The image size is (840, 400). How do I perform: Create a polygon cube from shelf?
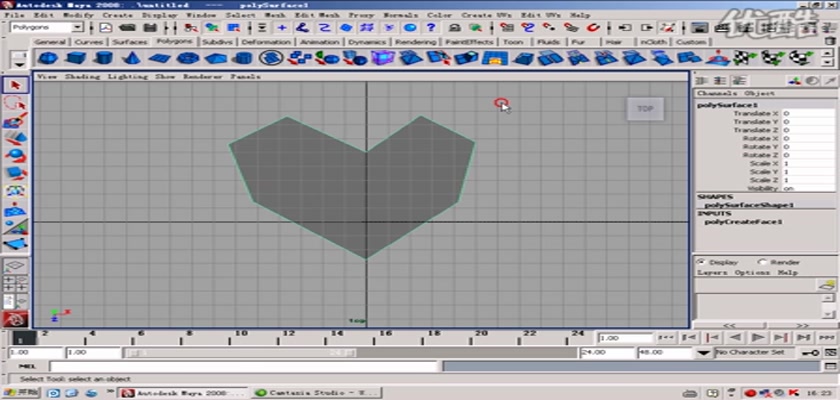click(x=76, y=57)
